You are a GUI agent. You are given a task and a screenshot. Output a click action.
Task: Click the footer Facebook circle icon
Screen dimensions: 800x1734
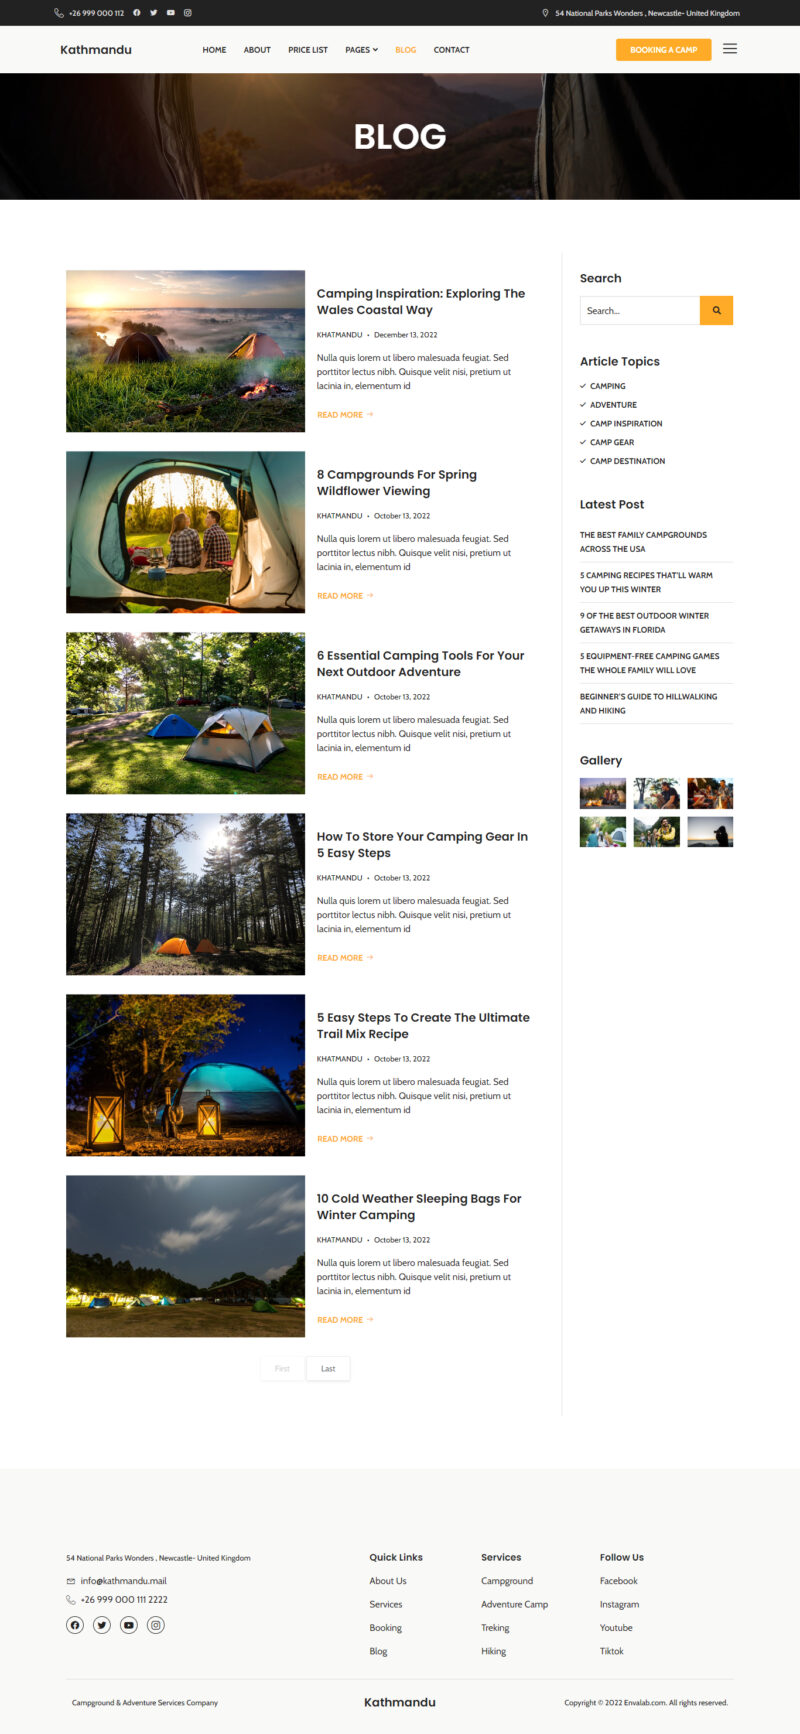(75, 1625)
